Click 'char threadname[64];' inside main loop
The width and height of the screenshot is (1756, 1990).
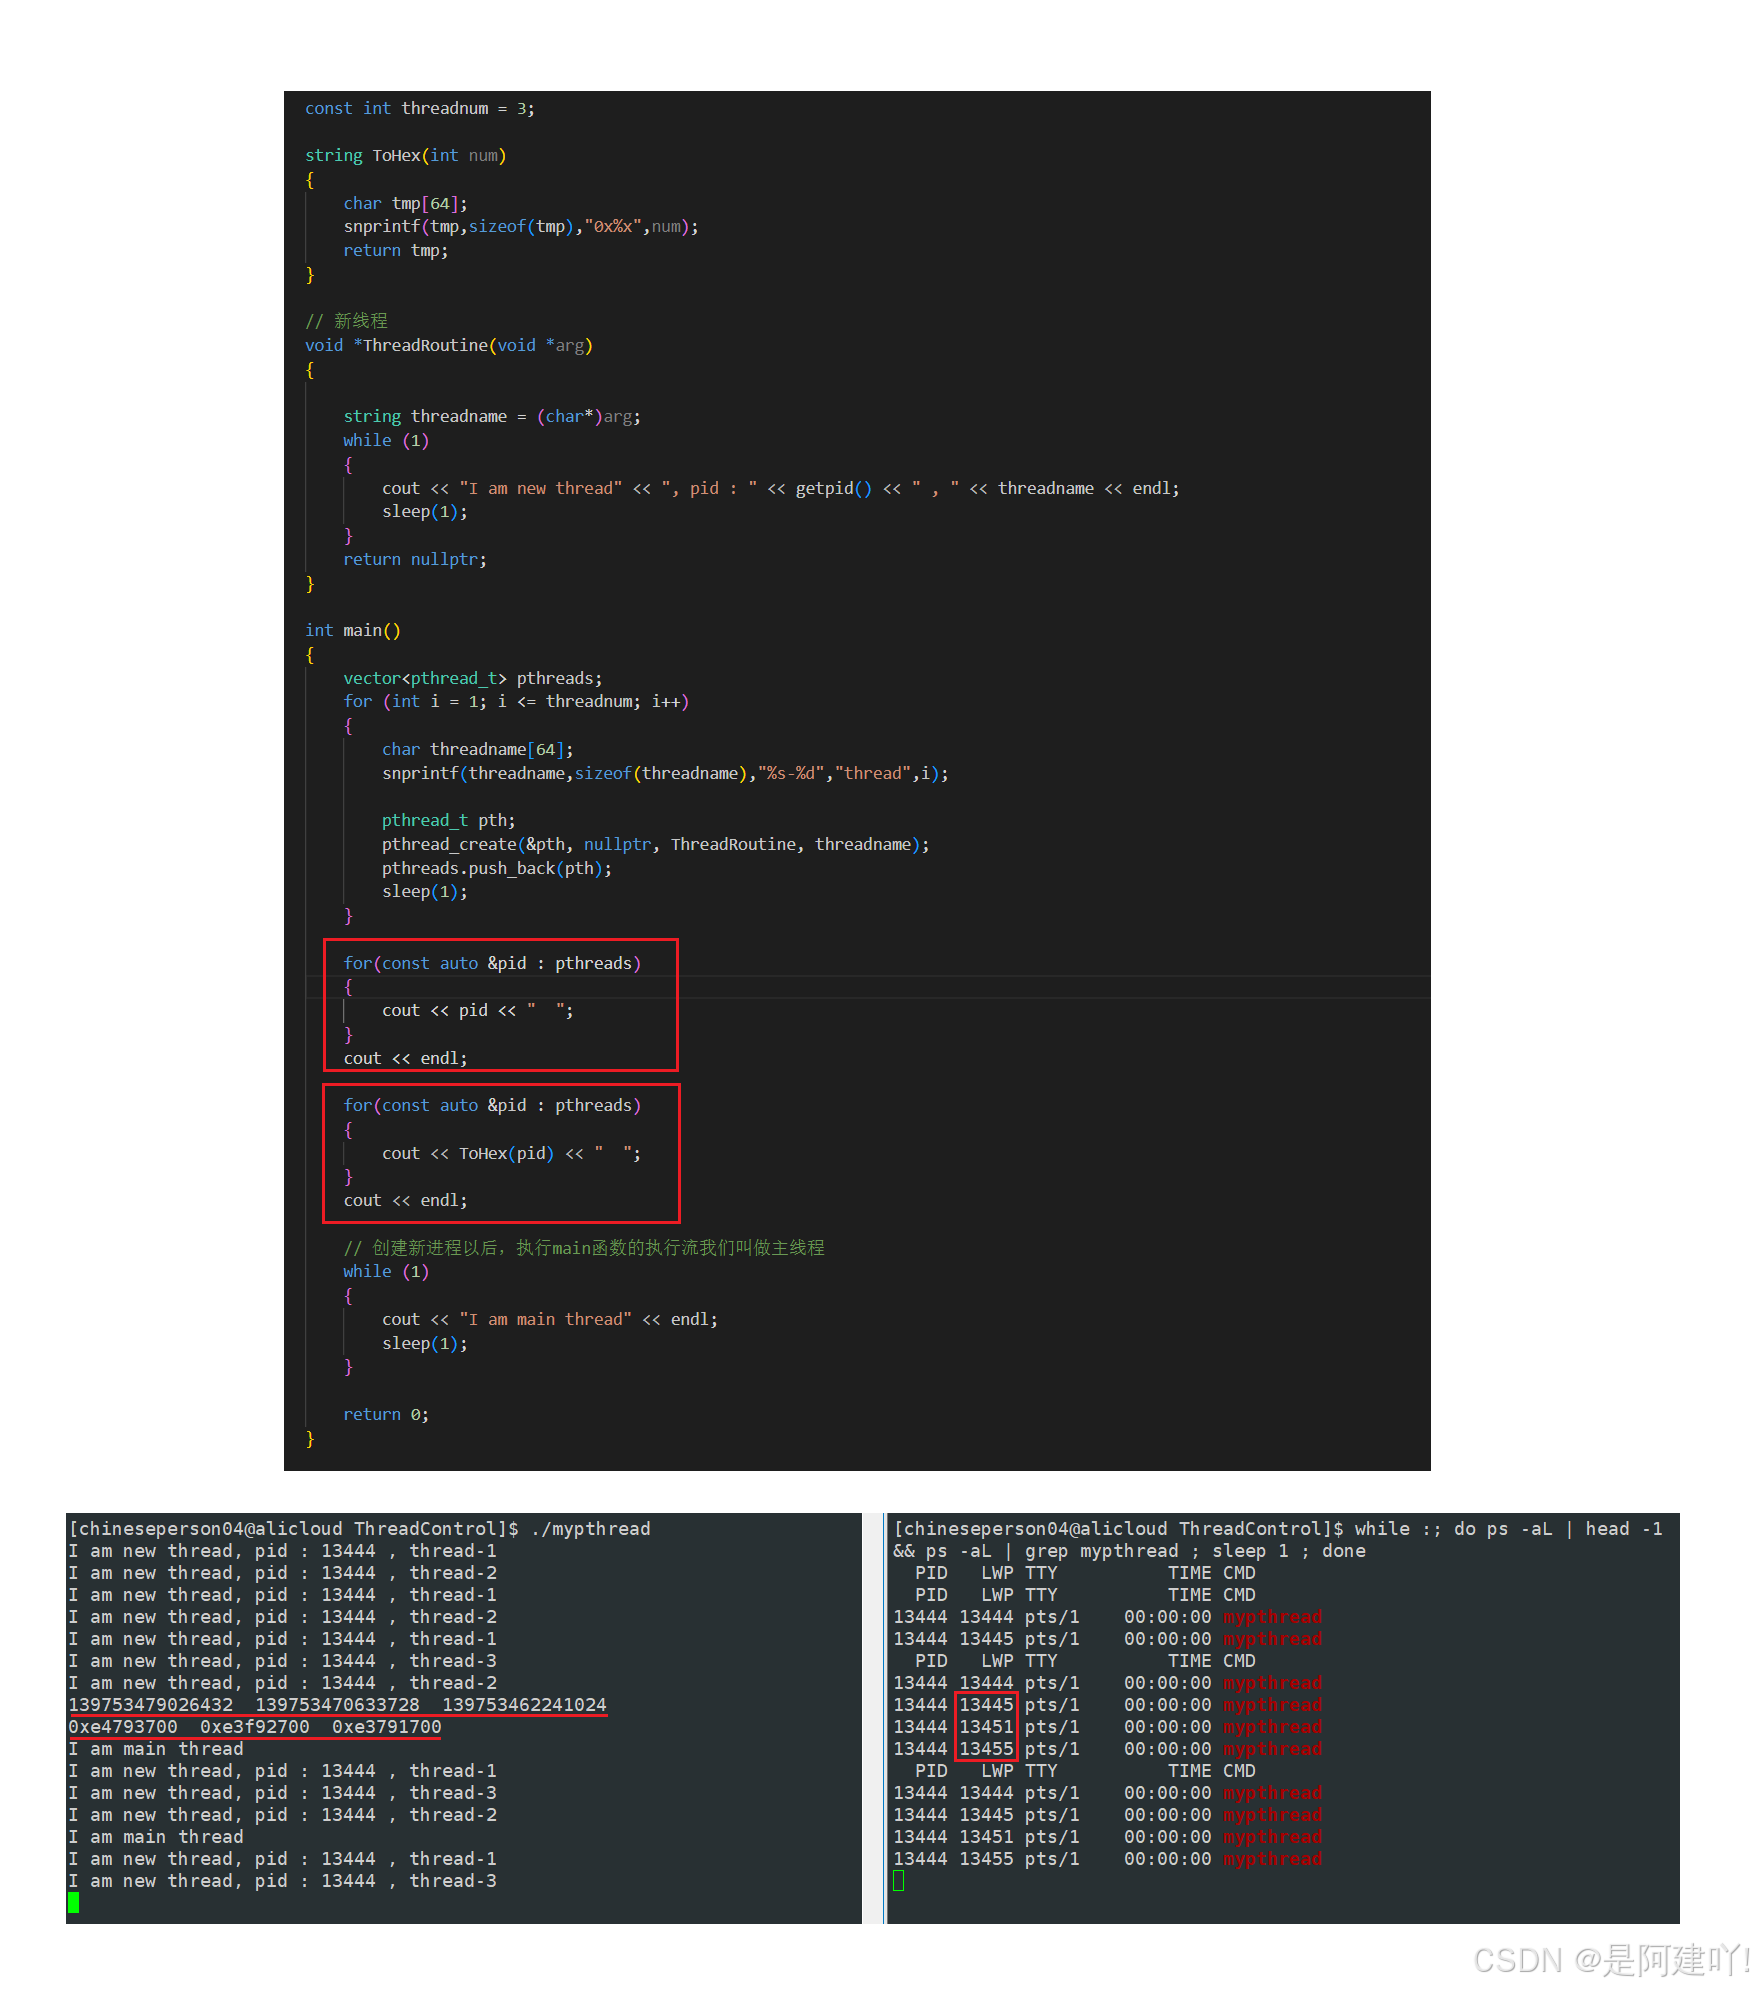point(478,749)
